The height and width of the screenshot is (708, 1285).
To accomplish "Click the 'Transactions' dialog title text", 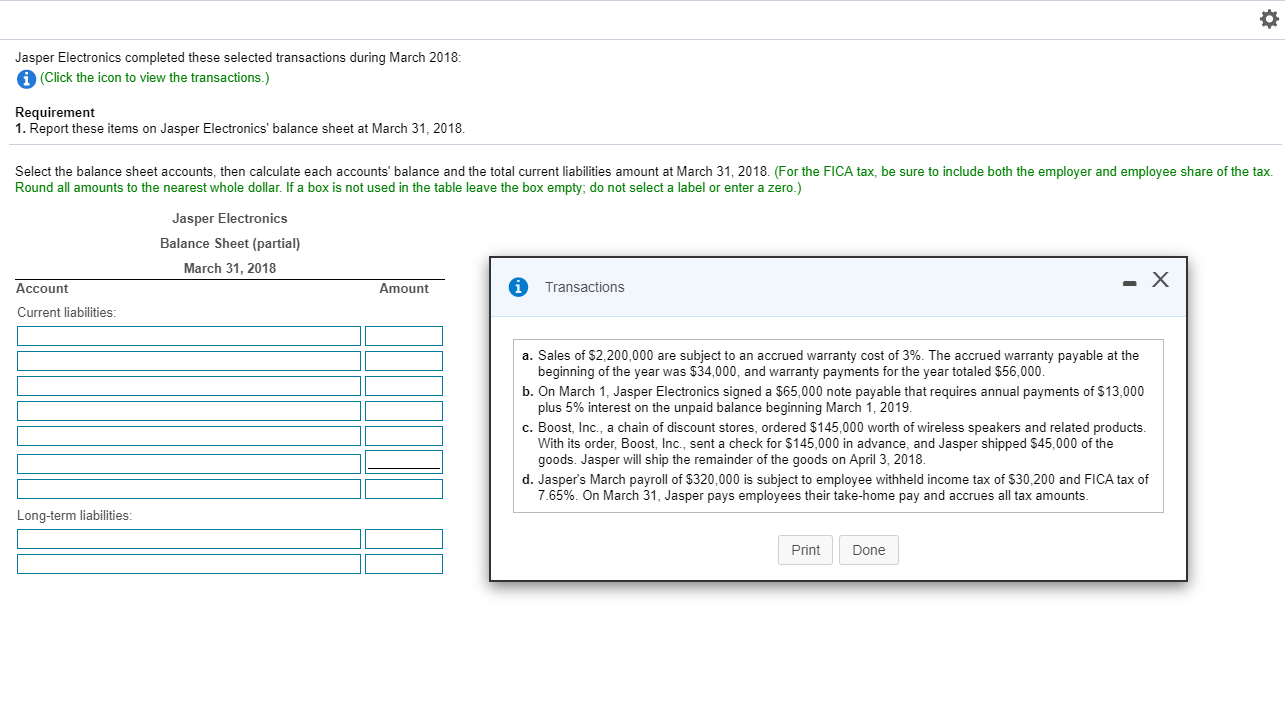I will coord(585,287).
